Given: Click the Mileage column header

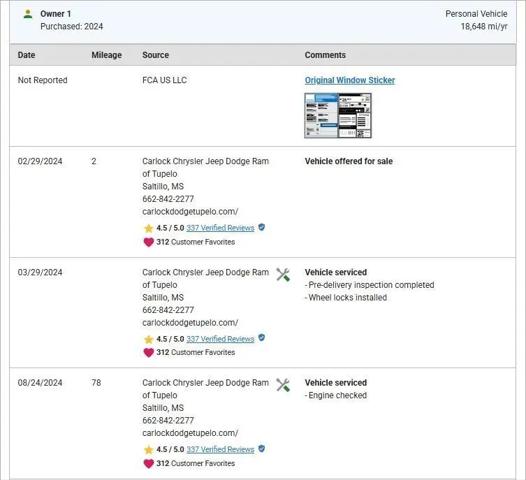Looking at the screenshot, I should pos(106,55).
